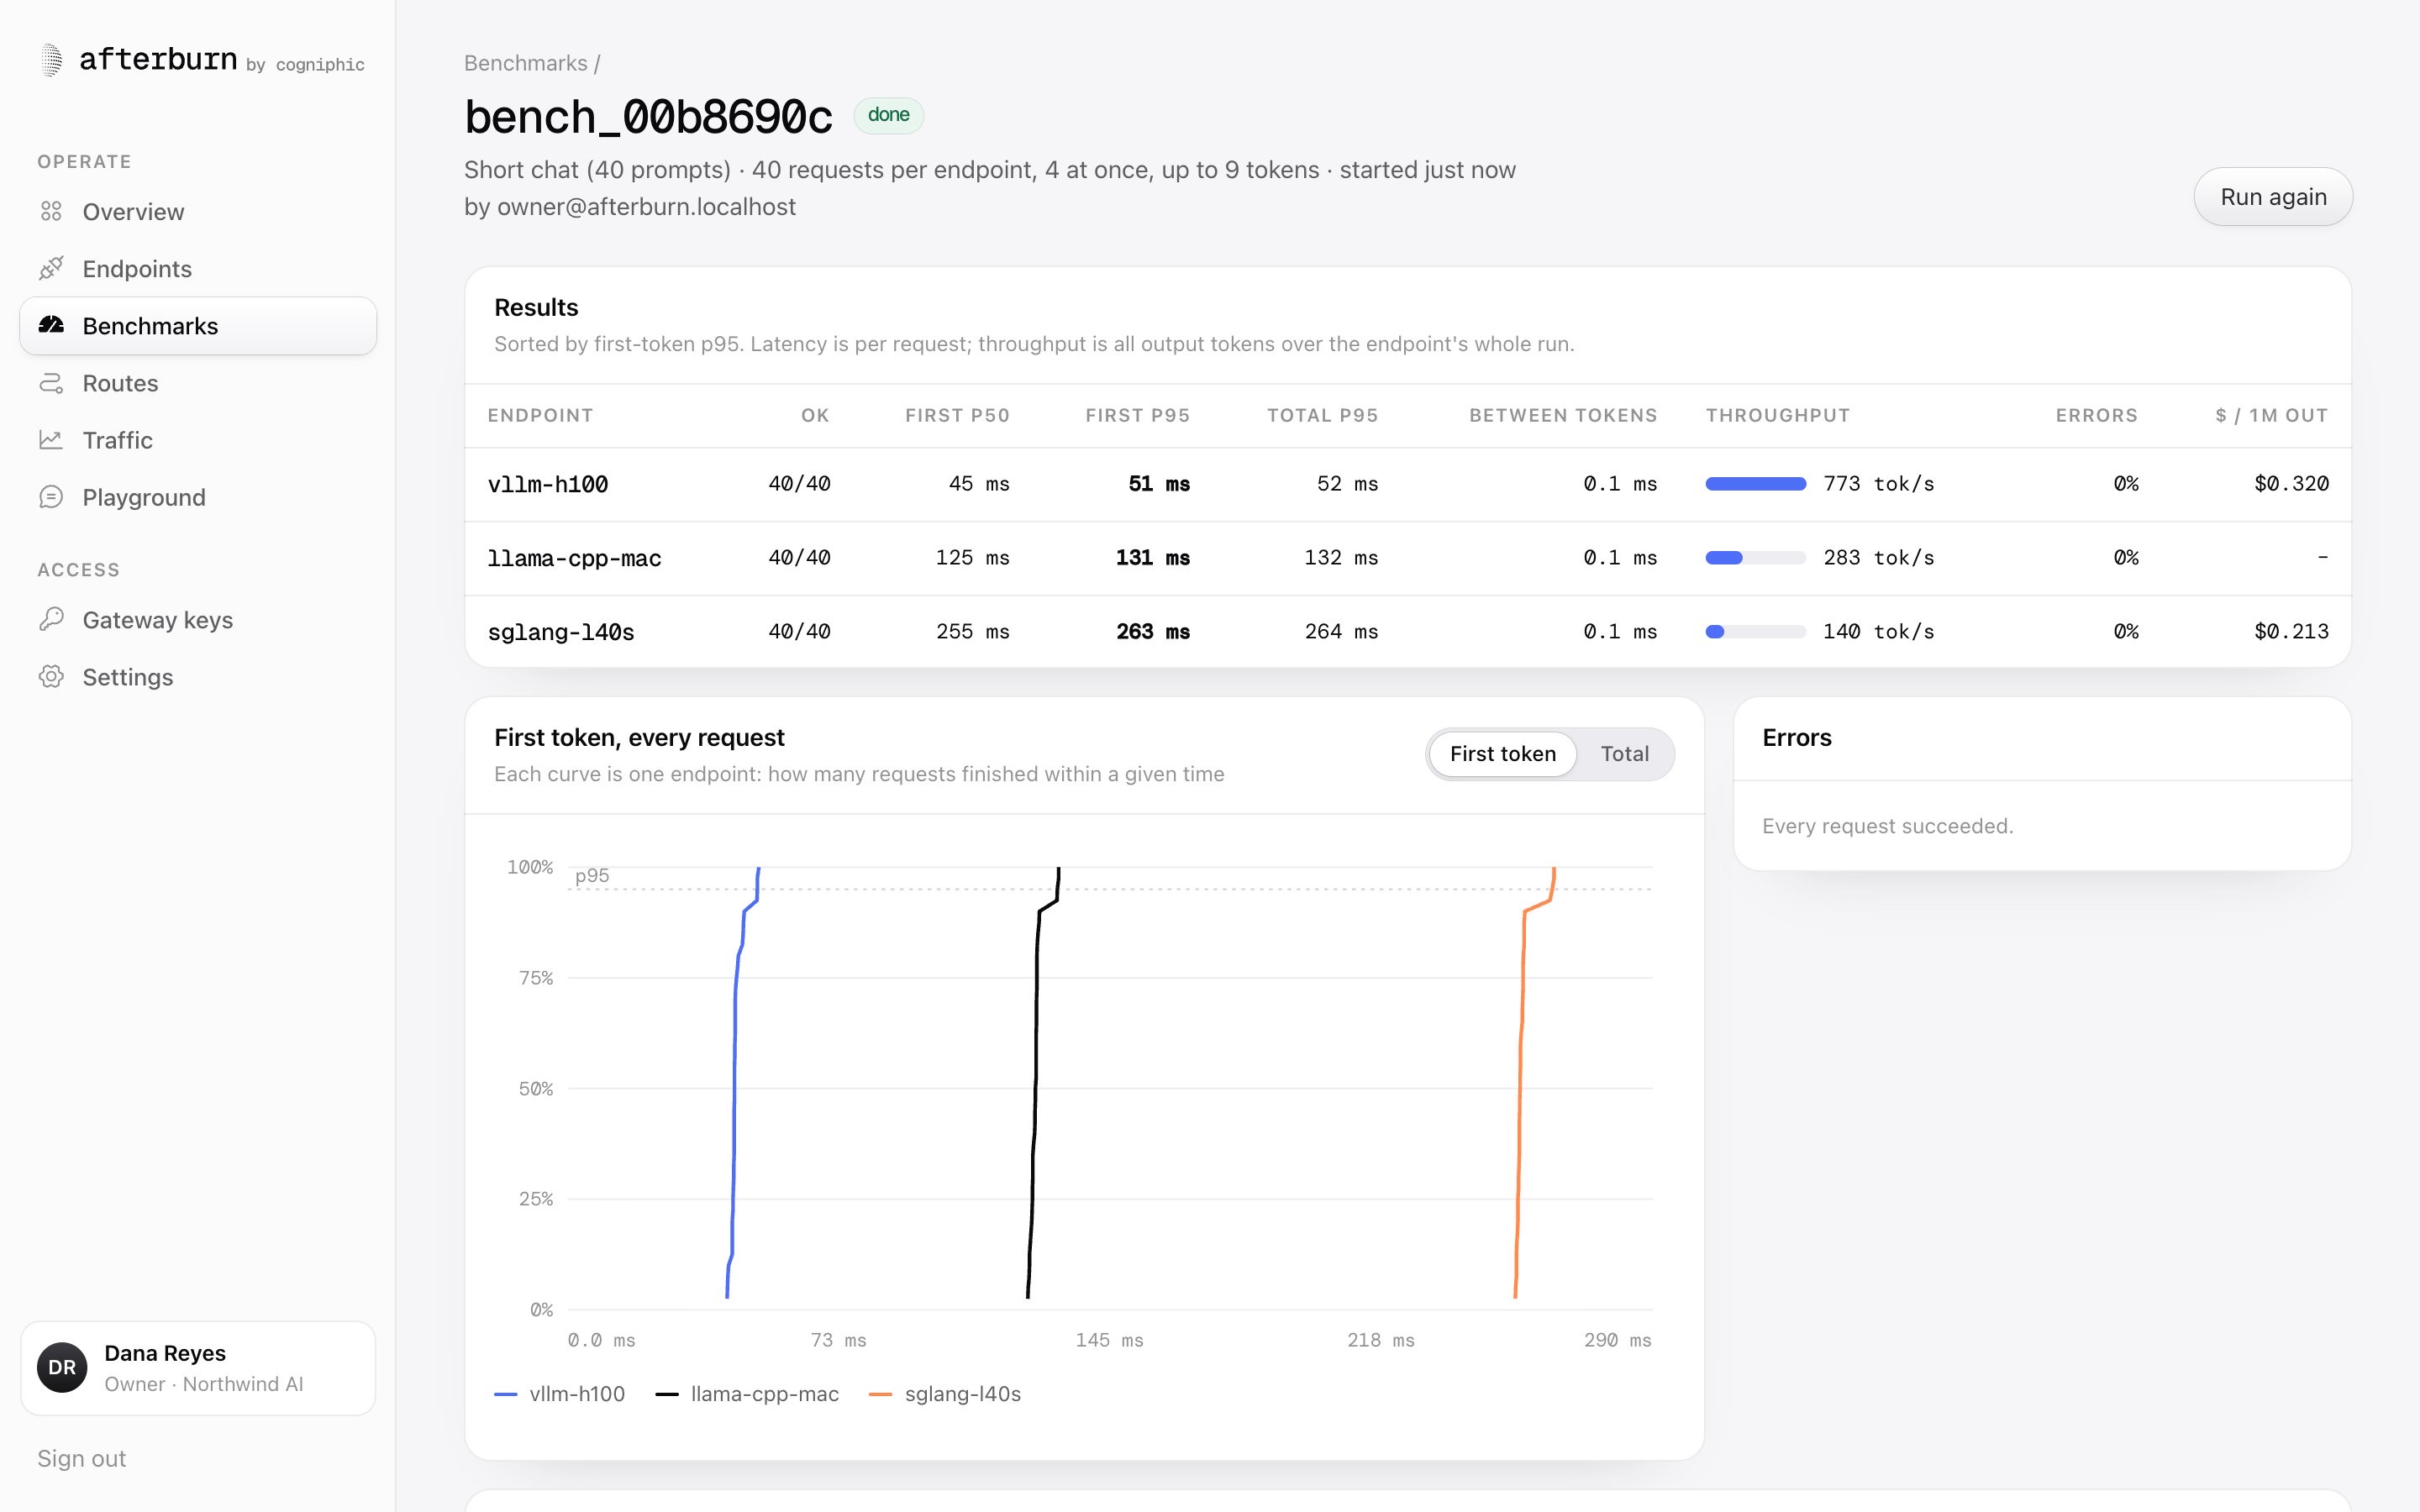2420x1512 pixels.
Task: Click the Benchmarks gauge icon
Action: 51,325
